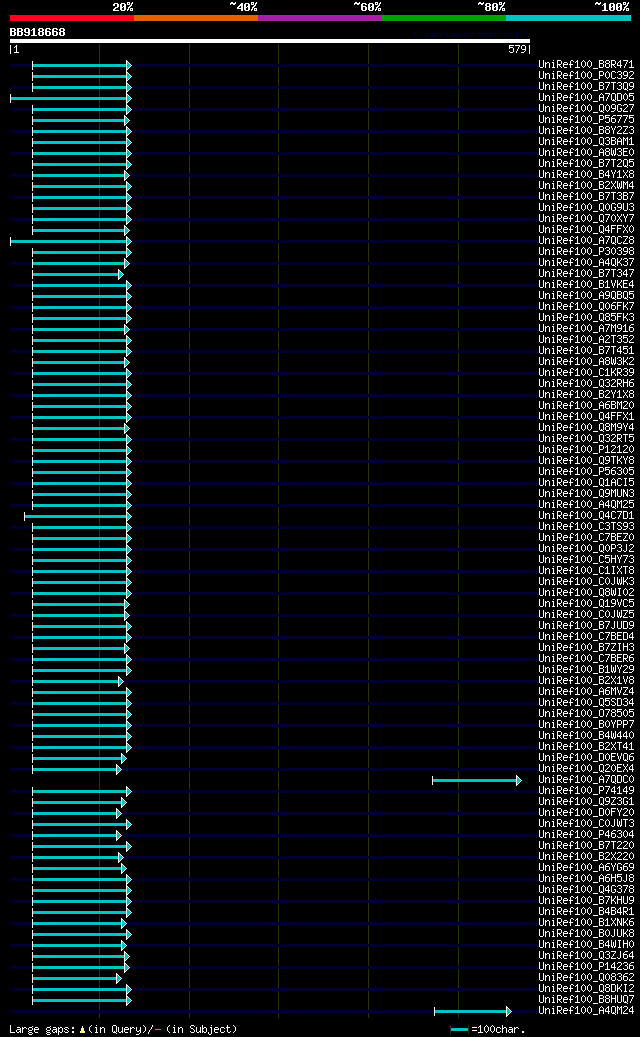Click the red 20% color legend segment

(71, 18)
